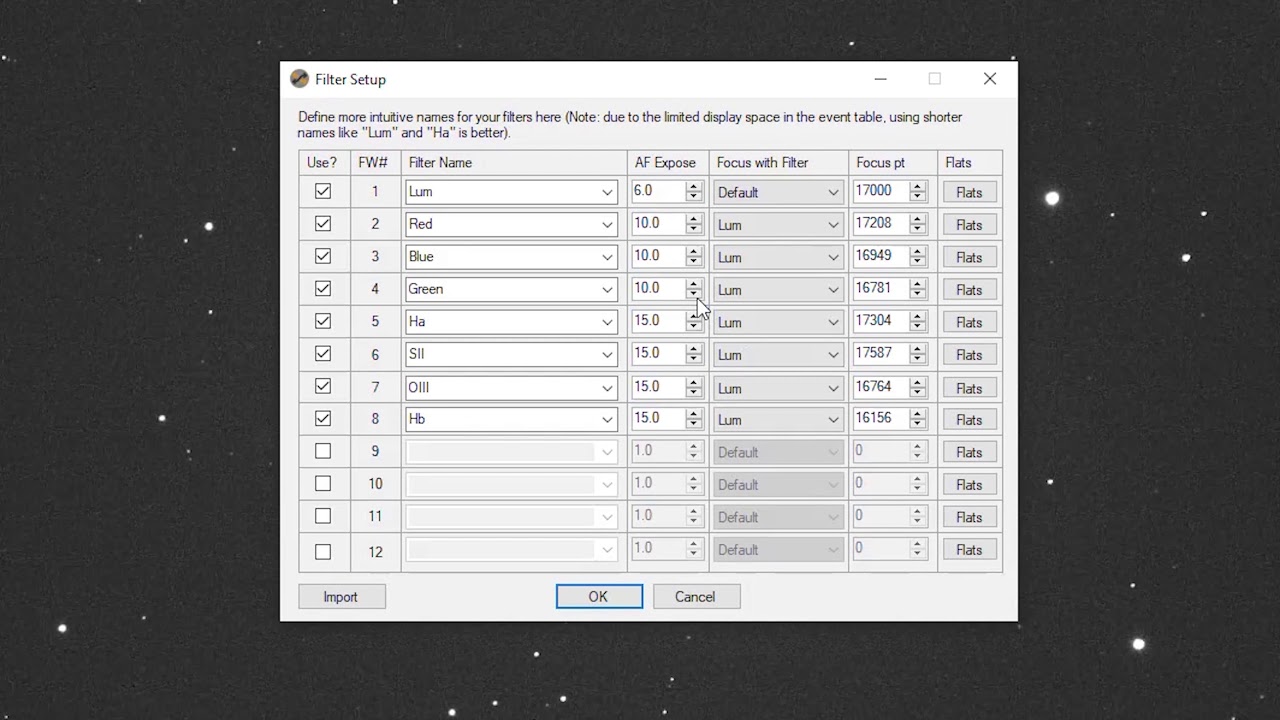Cancel the Filter Setup dialog
The image size is (1280, 720).
coord(696,597)
